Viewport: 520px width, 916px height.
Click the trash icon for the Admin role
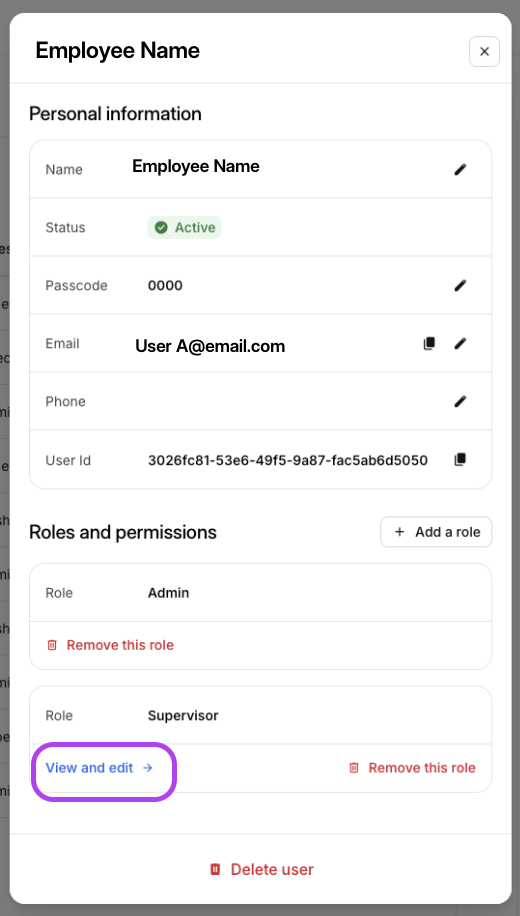tap(52, 645)
